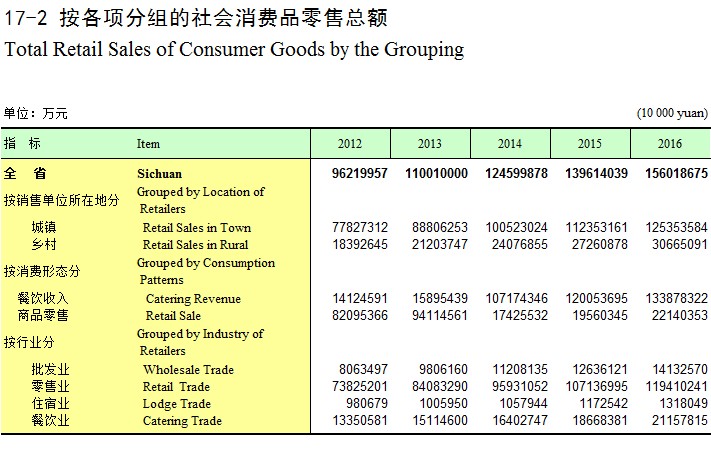The width and height of the screenshot is (711, 467).
Task: Click the 城镇 row label
Action: 44,227
